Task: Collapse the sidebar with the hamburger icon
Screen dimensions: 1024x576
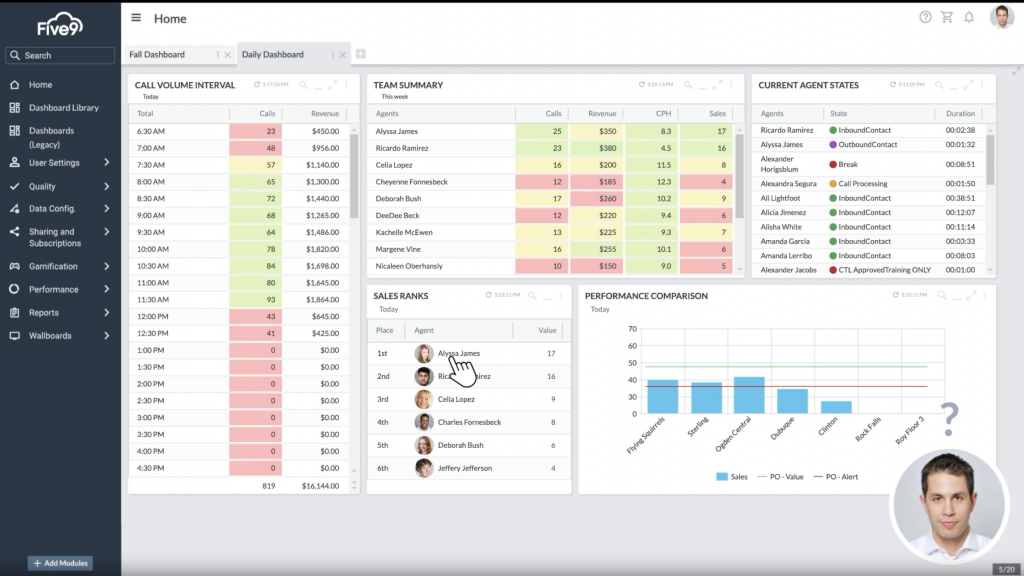Action: pos(136,17)
